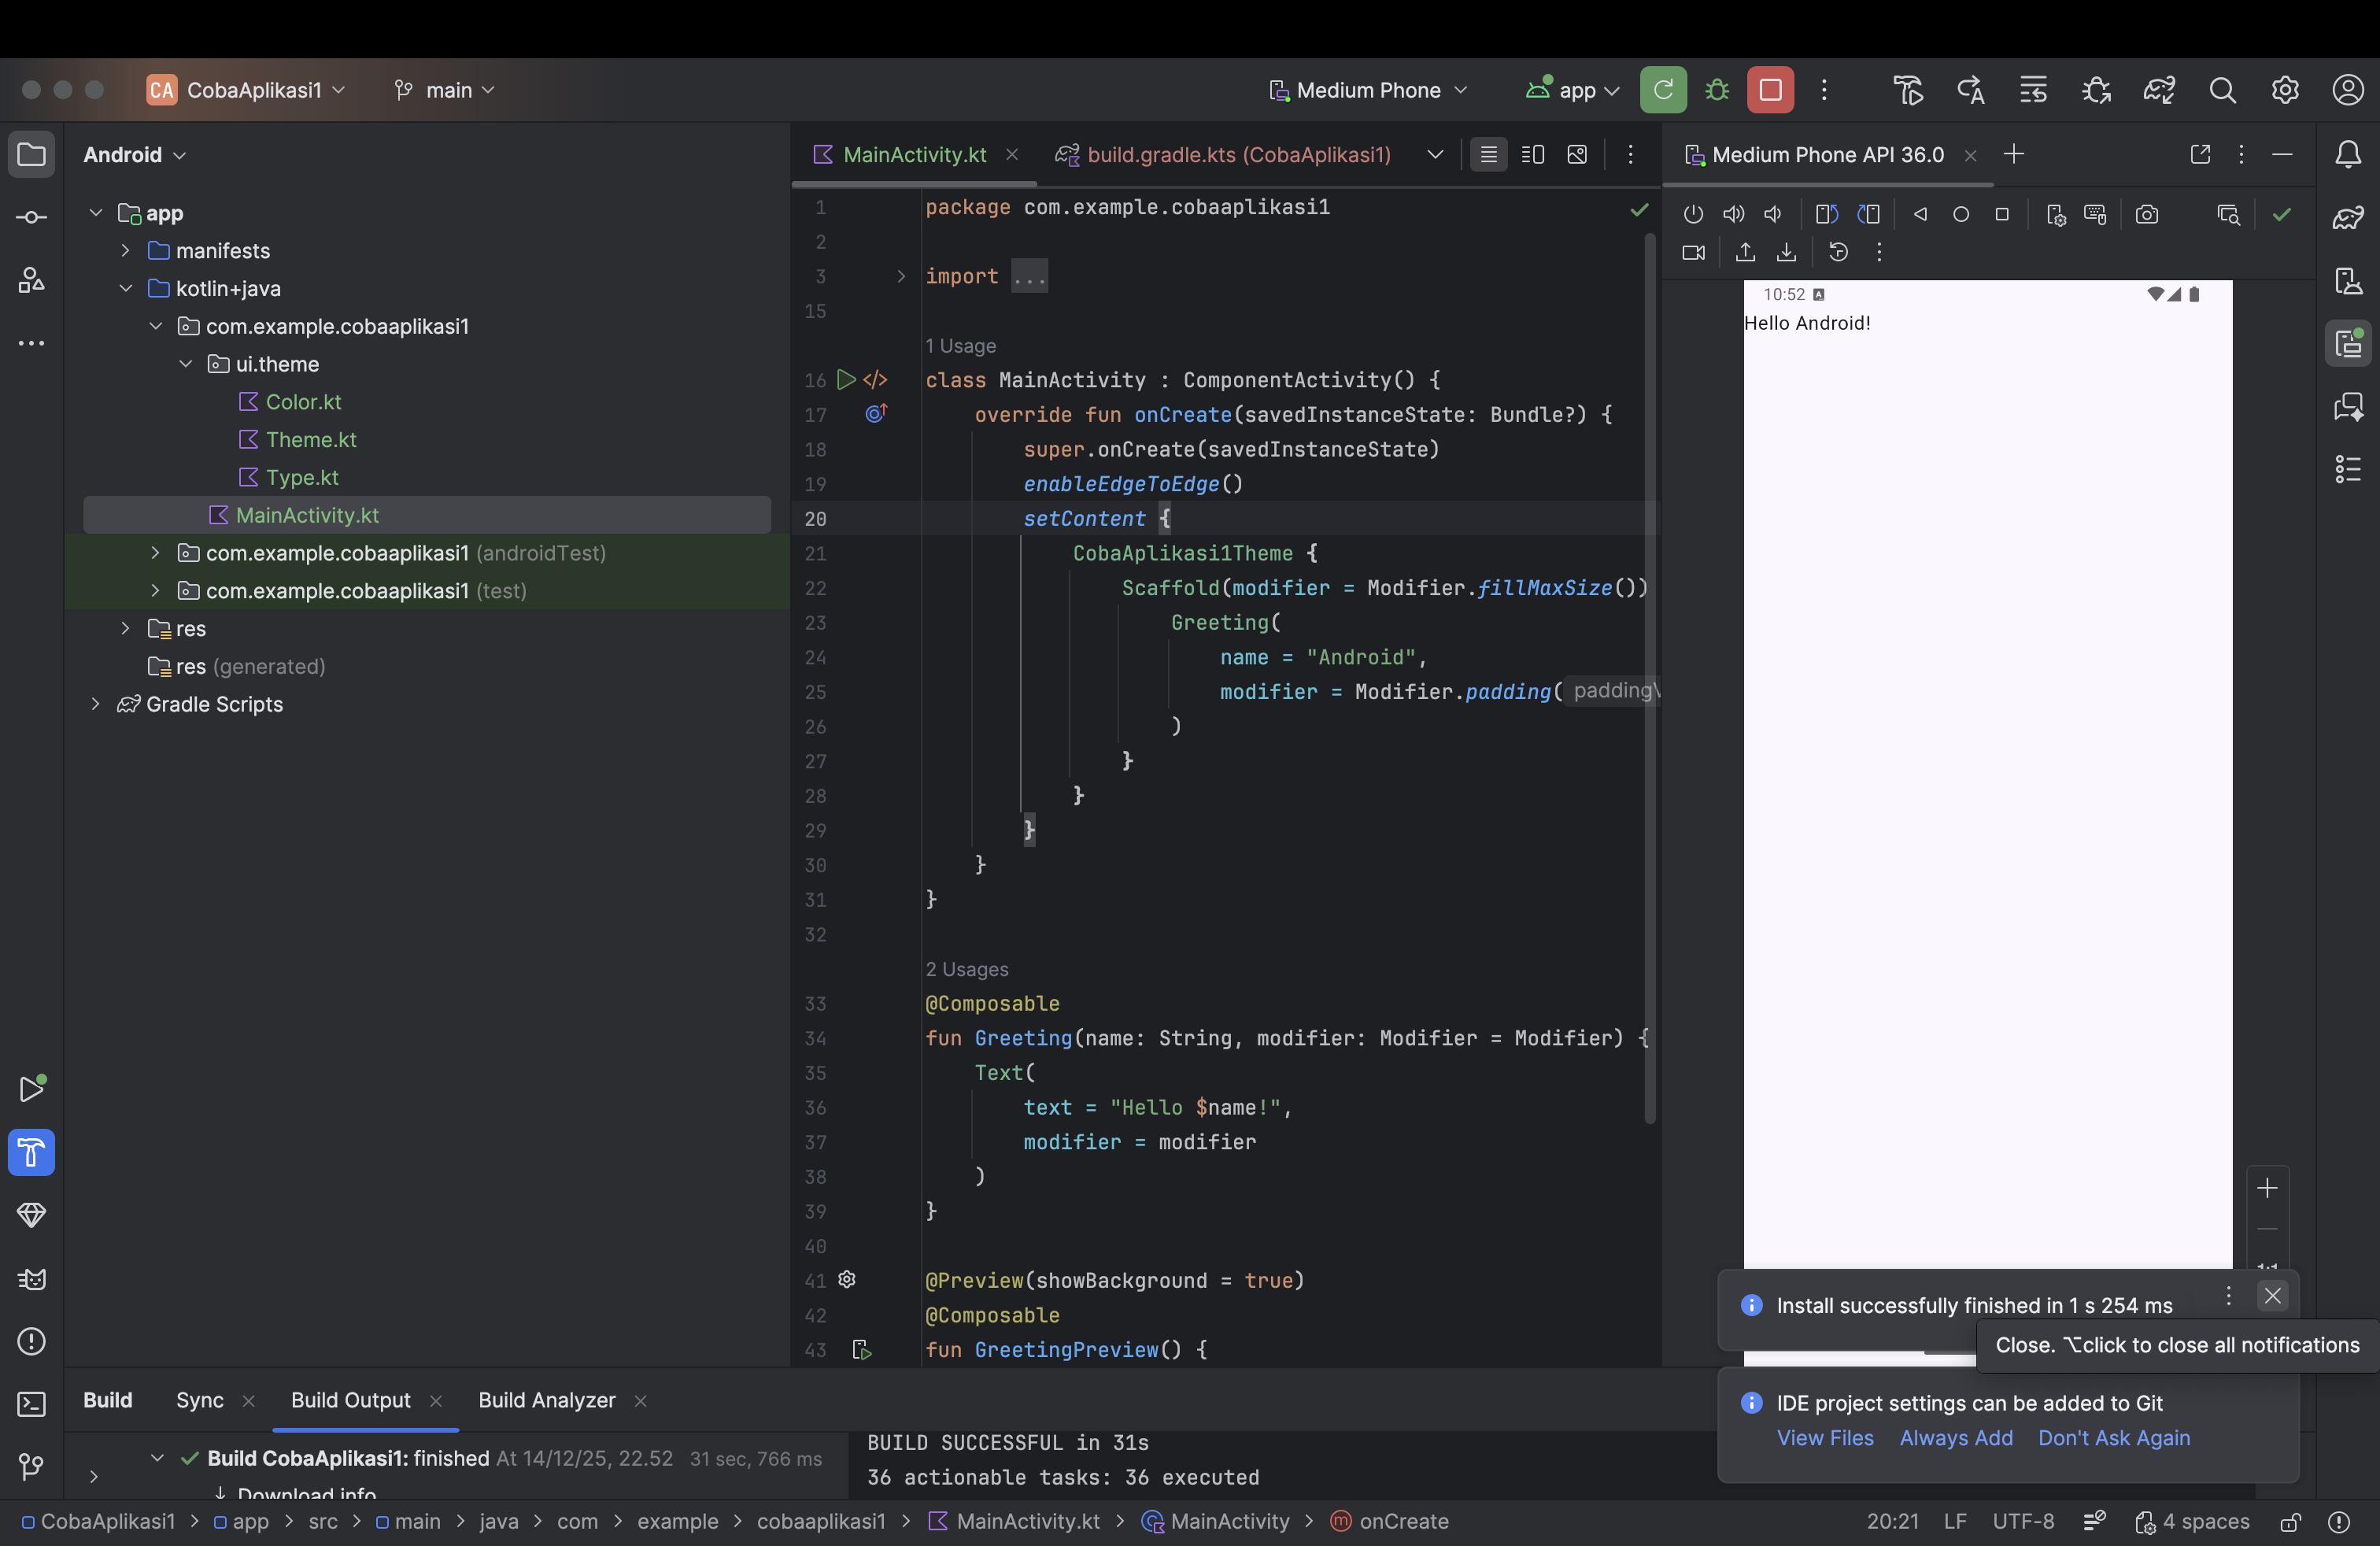Click emulator zoom in plus button
Screen dimensions: 2380x1546
[2267, 1188]
